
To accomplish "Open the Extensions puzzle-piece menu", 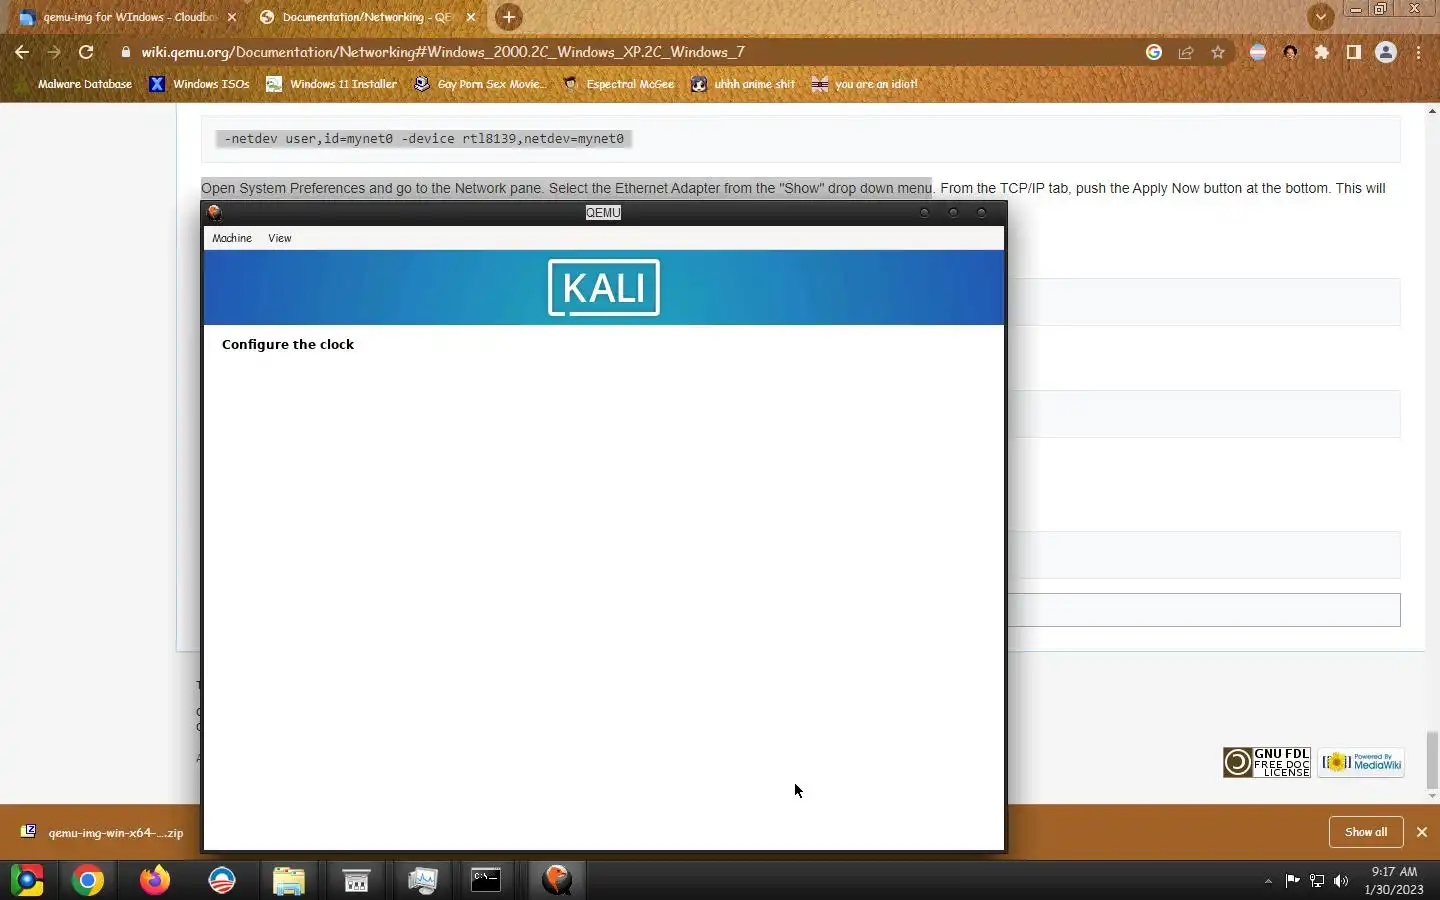I will tap(1322, 52).
